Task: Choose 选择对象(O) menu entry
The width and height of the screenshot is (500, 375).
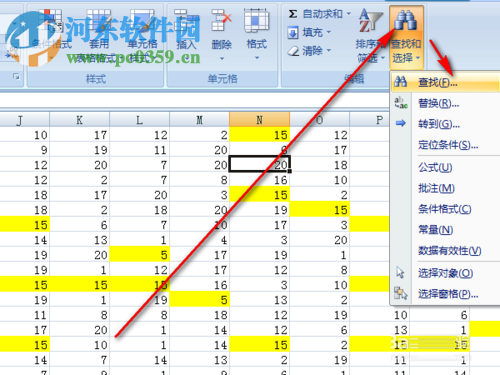Action: [446, 273]
